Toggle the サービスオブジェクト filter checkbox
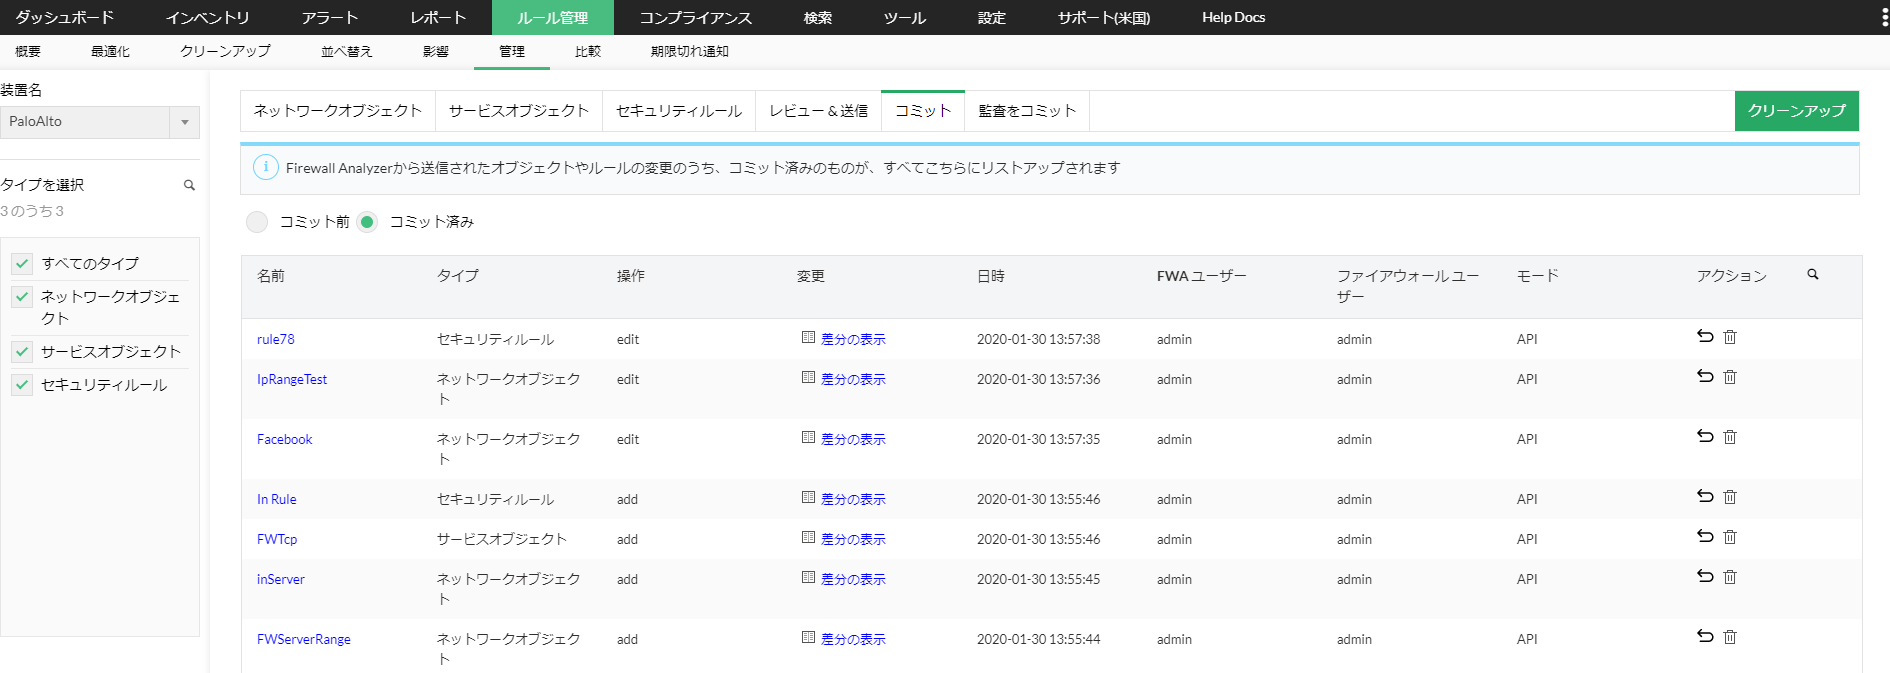 (x=22, y=352)
